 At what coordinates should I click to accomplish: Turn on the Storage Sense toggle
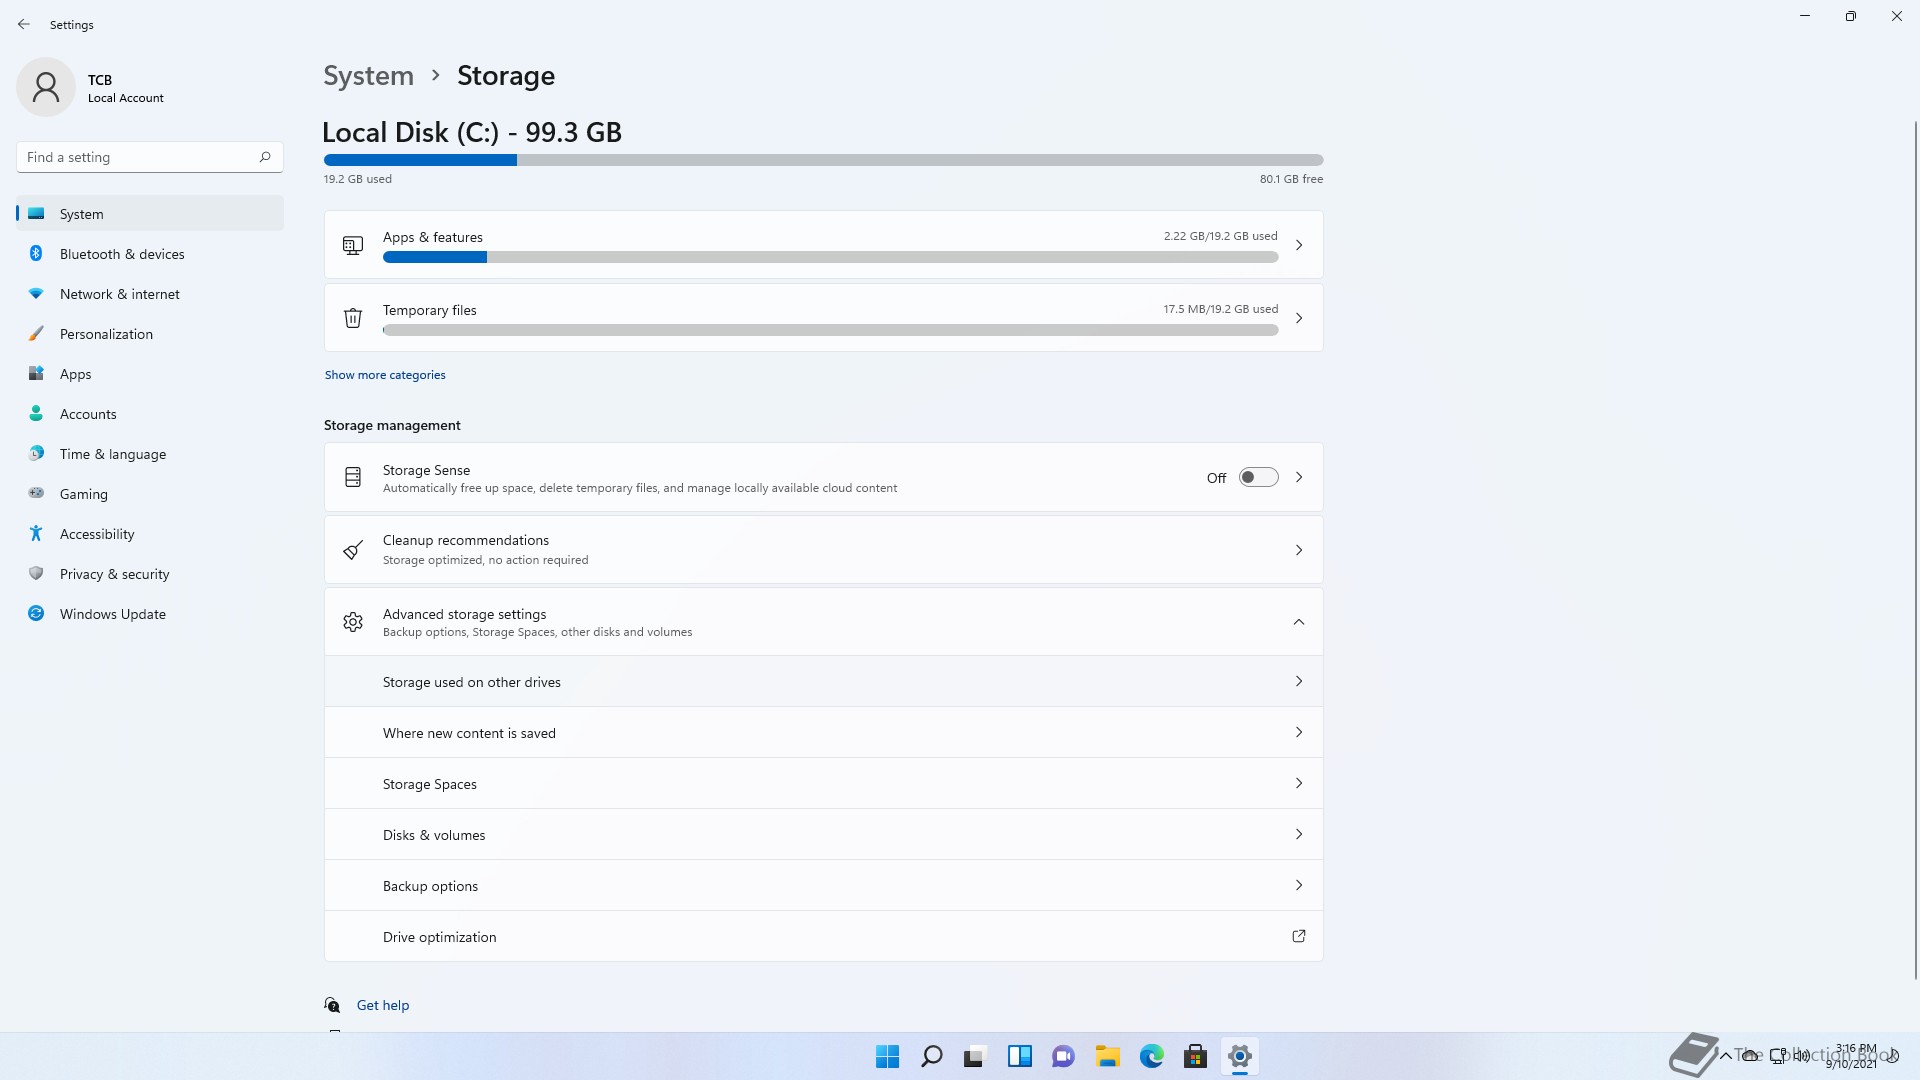pyautogui.click(x=1258, y=477)
